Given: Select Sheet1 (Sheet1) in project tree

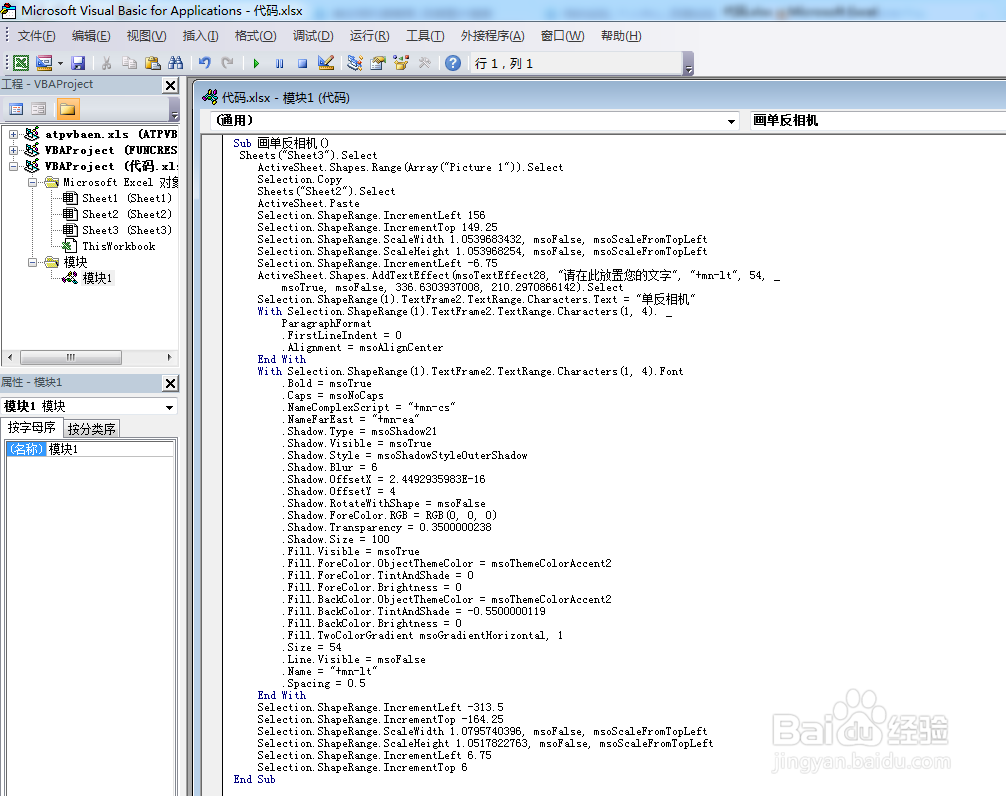Looking at the screenshot, I should [x=126, y=198].
